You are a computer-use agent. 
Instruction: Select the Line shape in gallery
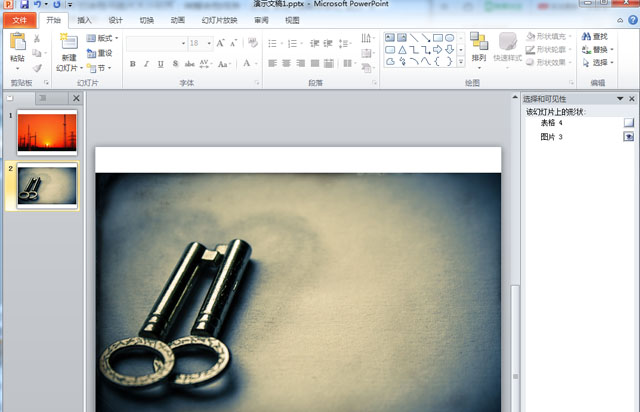click(414, 38)
